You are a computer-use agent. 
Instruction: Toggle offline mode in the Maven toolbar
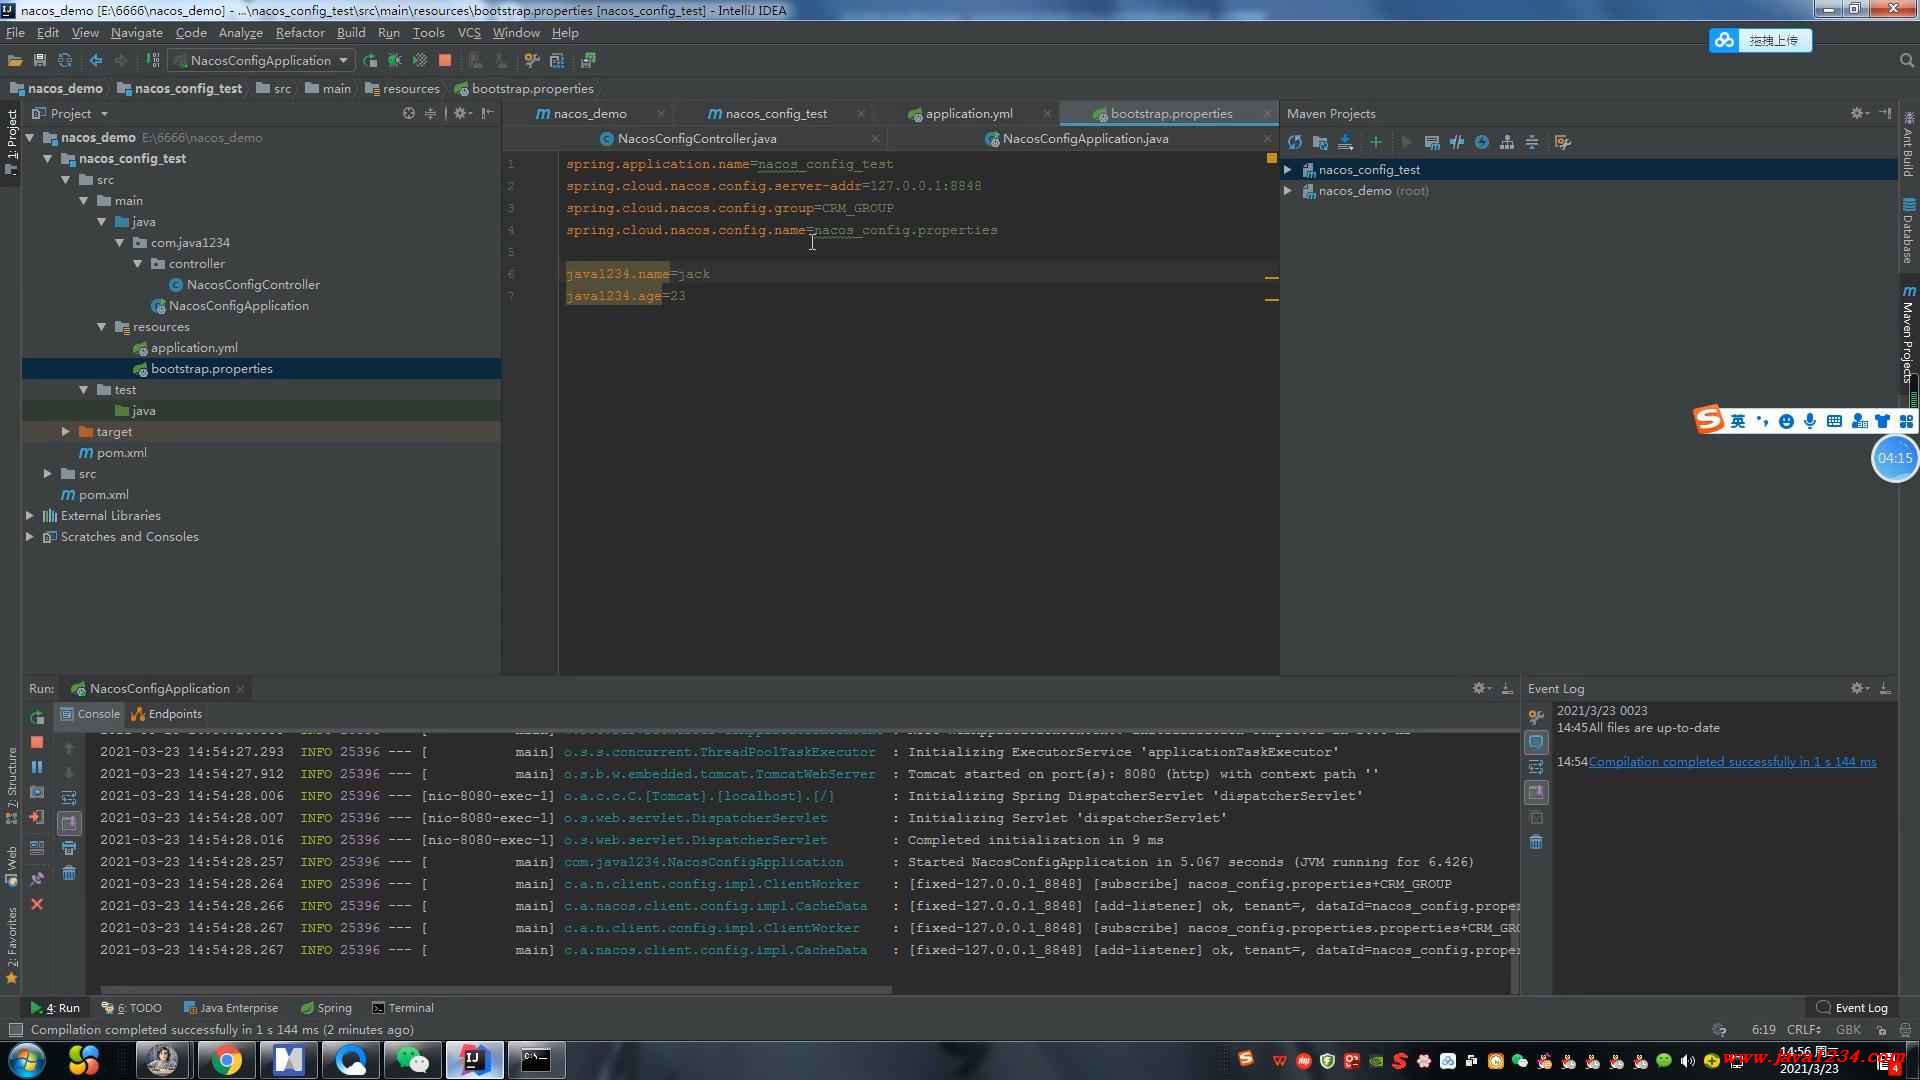[x=1457, y=143]
